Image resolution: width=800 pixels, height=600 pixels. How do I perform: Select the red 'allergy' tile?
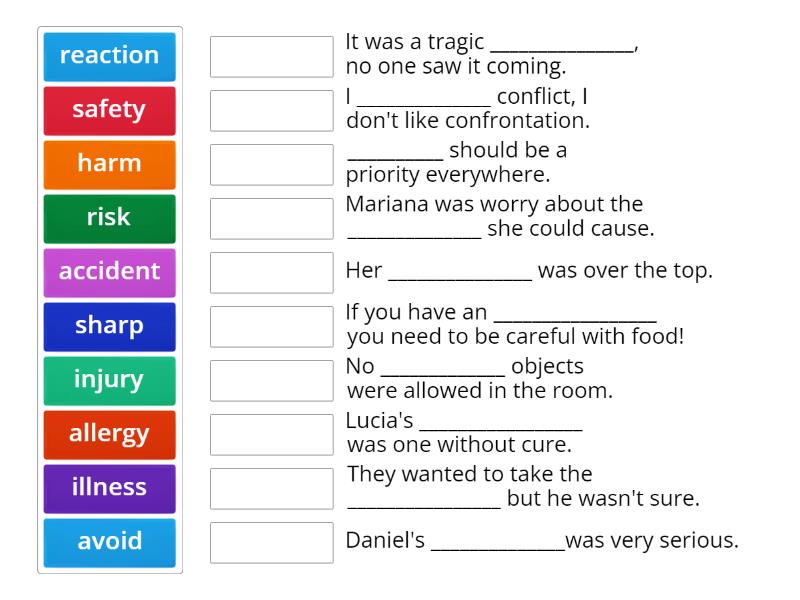pos(108,434)
